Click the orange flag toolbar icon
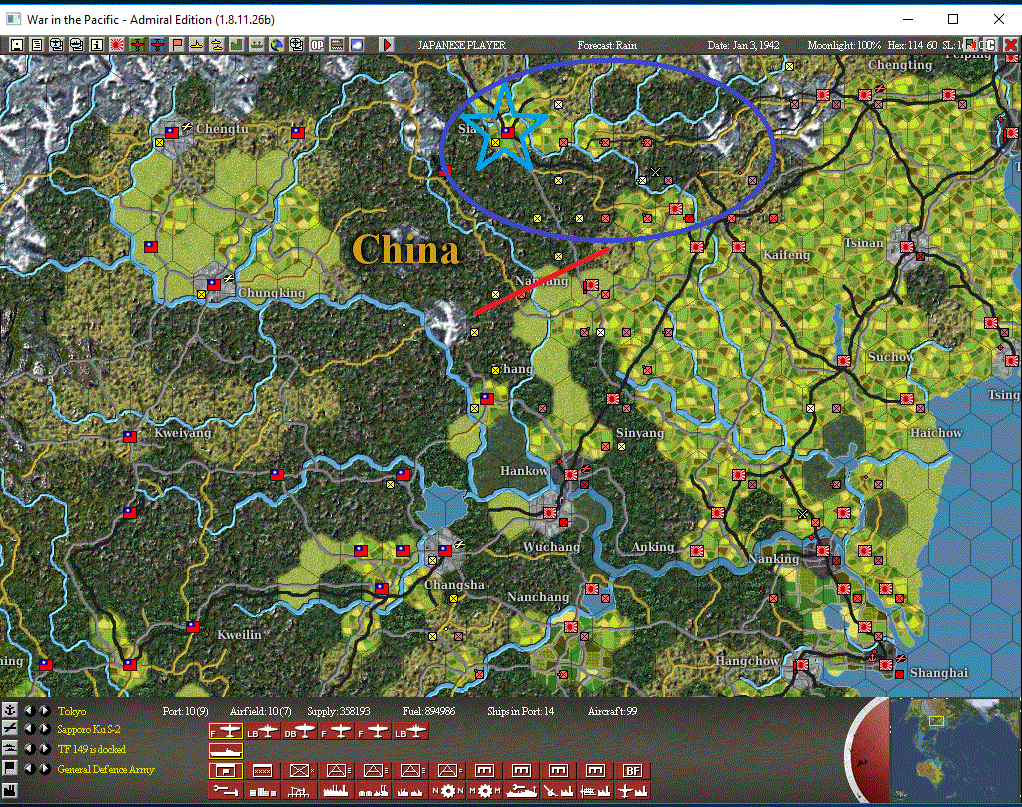1022x807 pixels. click(177, 45)
